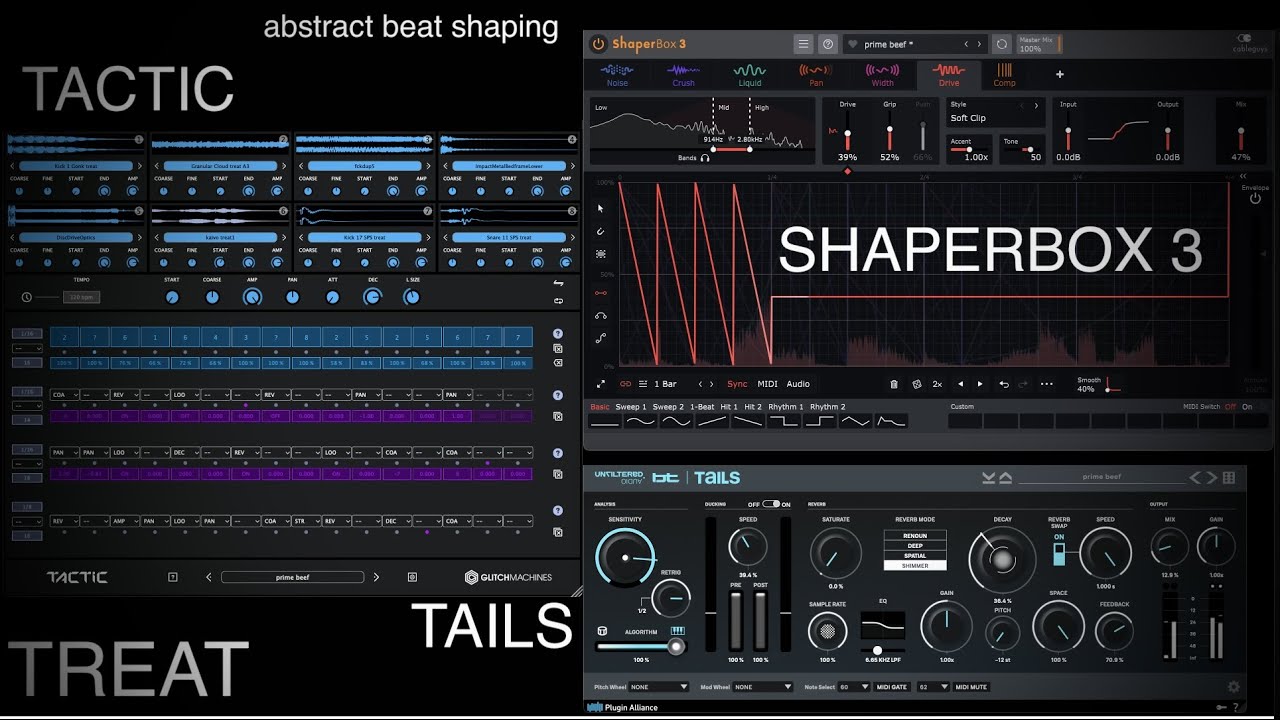1280x720 pixels.
Task: Select Audio trigger mode
Action: (798, 384)
